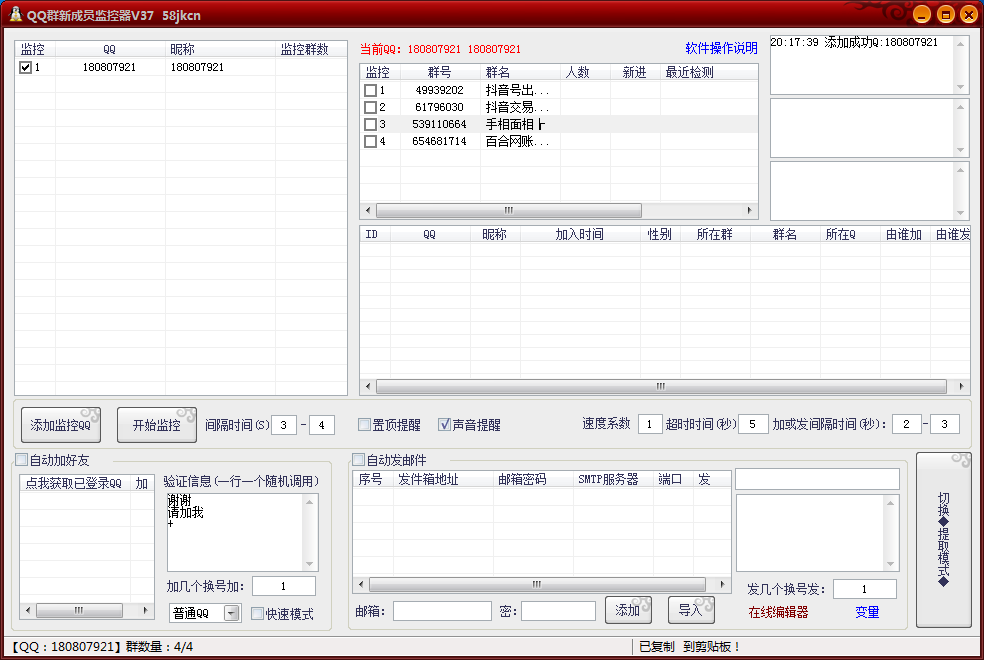The image size is (984, 660).
Task: Click 最近检测 column header
Action: 709,72
